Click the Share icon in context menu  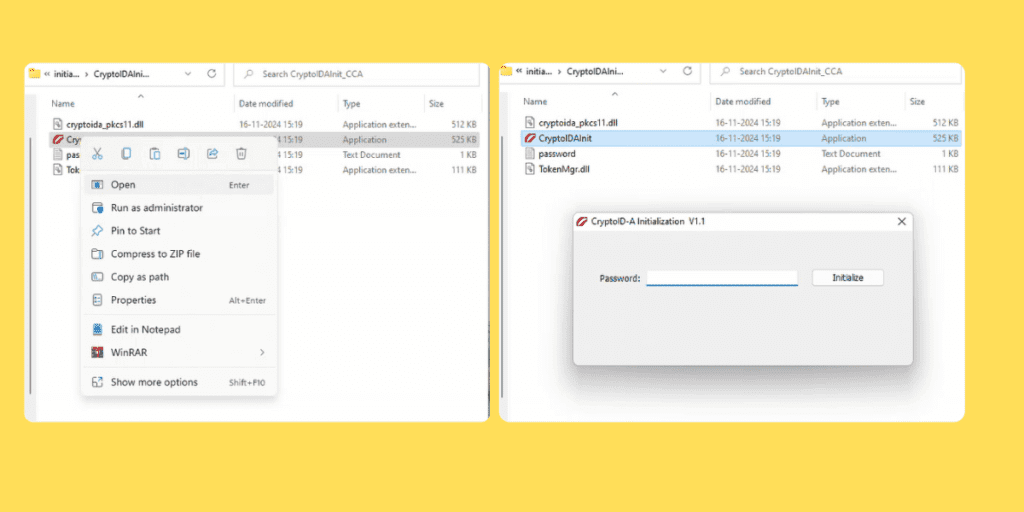(x=212, y=154)
